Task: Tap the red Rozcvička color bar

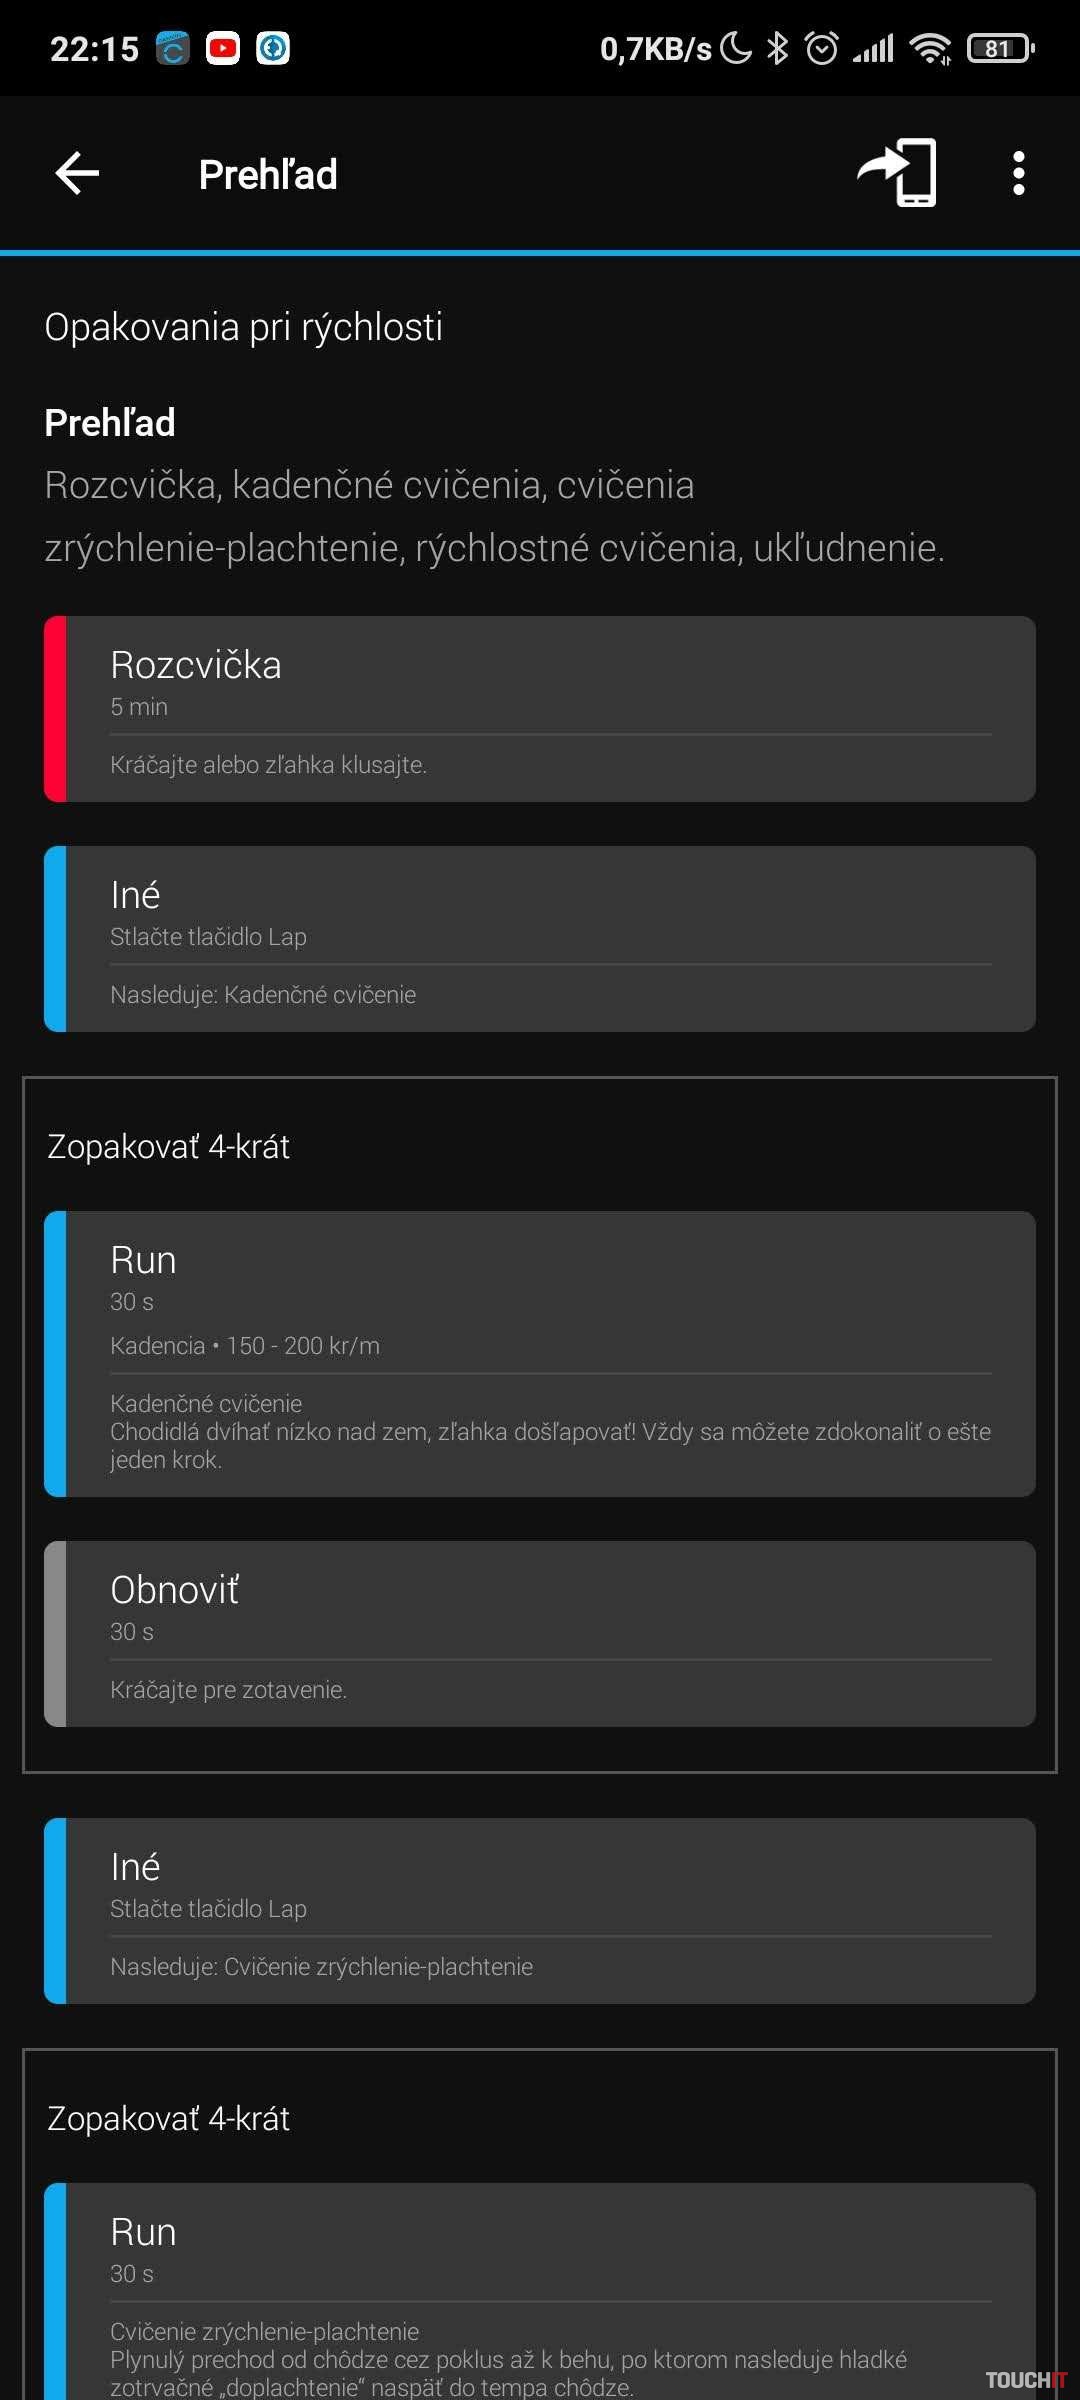Action: 56,709
